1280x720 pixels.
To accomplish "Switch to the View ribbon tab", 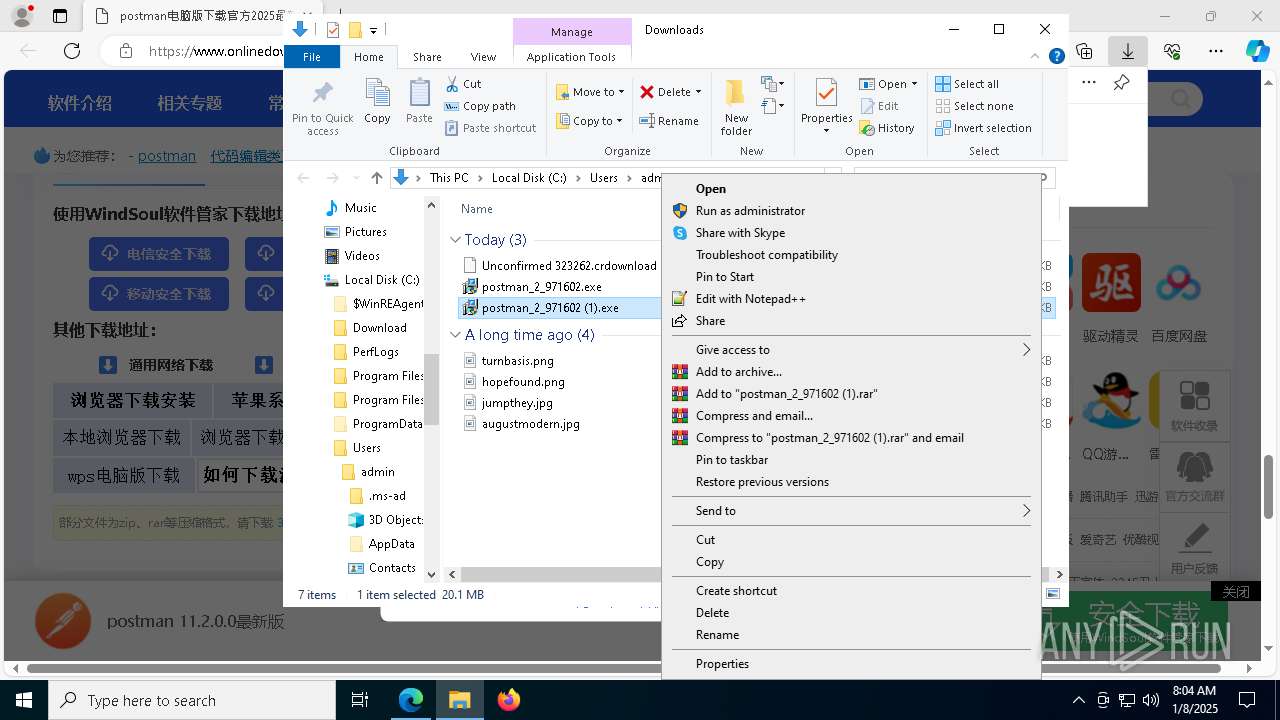I will [x=483, y=57].
